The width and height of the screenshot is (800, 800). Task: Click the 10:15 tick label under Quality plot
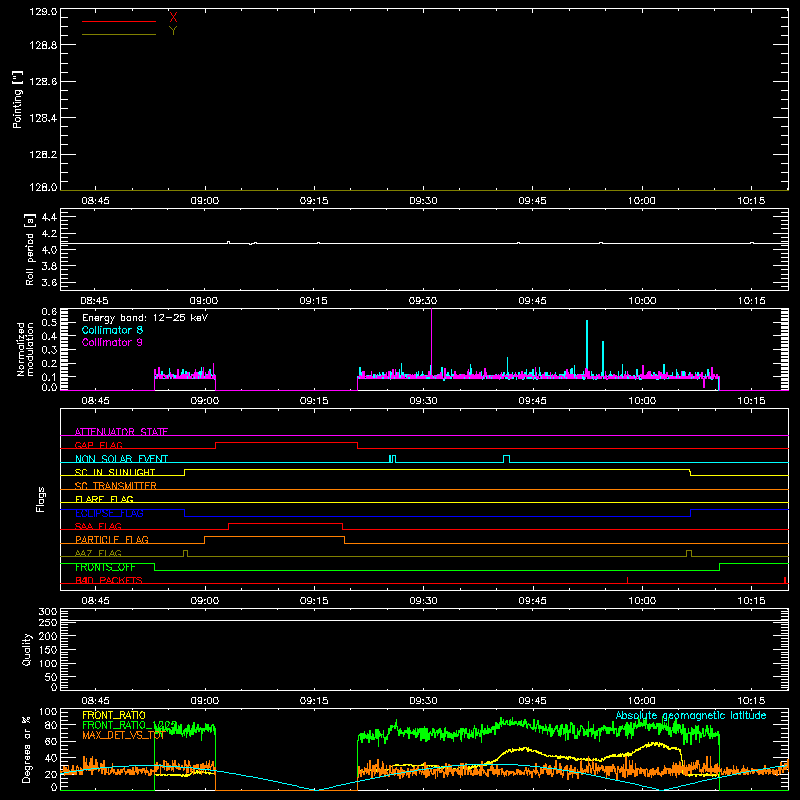coord(751,701)
